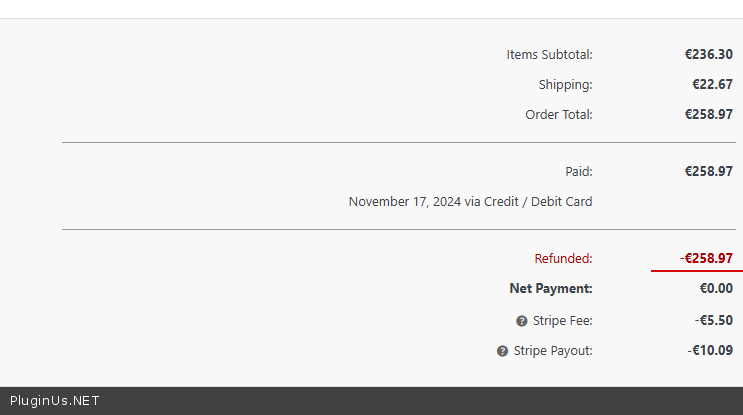Select the €236.30 items subtotal amount
This screenshot has width=743, height=415.
(708, 55)
